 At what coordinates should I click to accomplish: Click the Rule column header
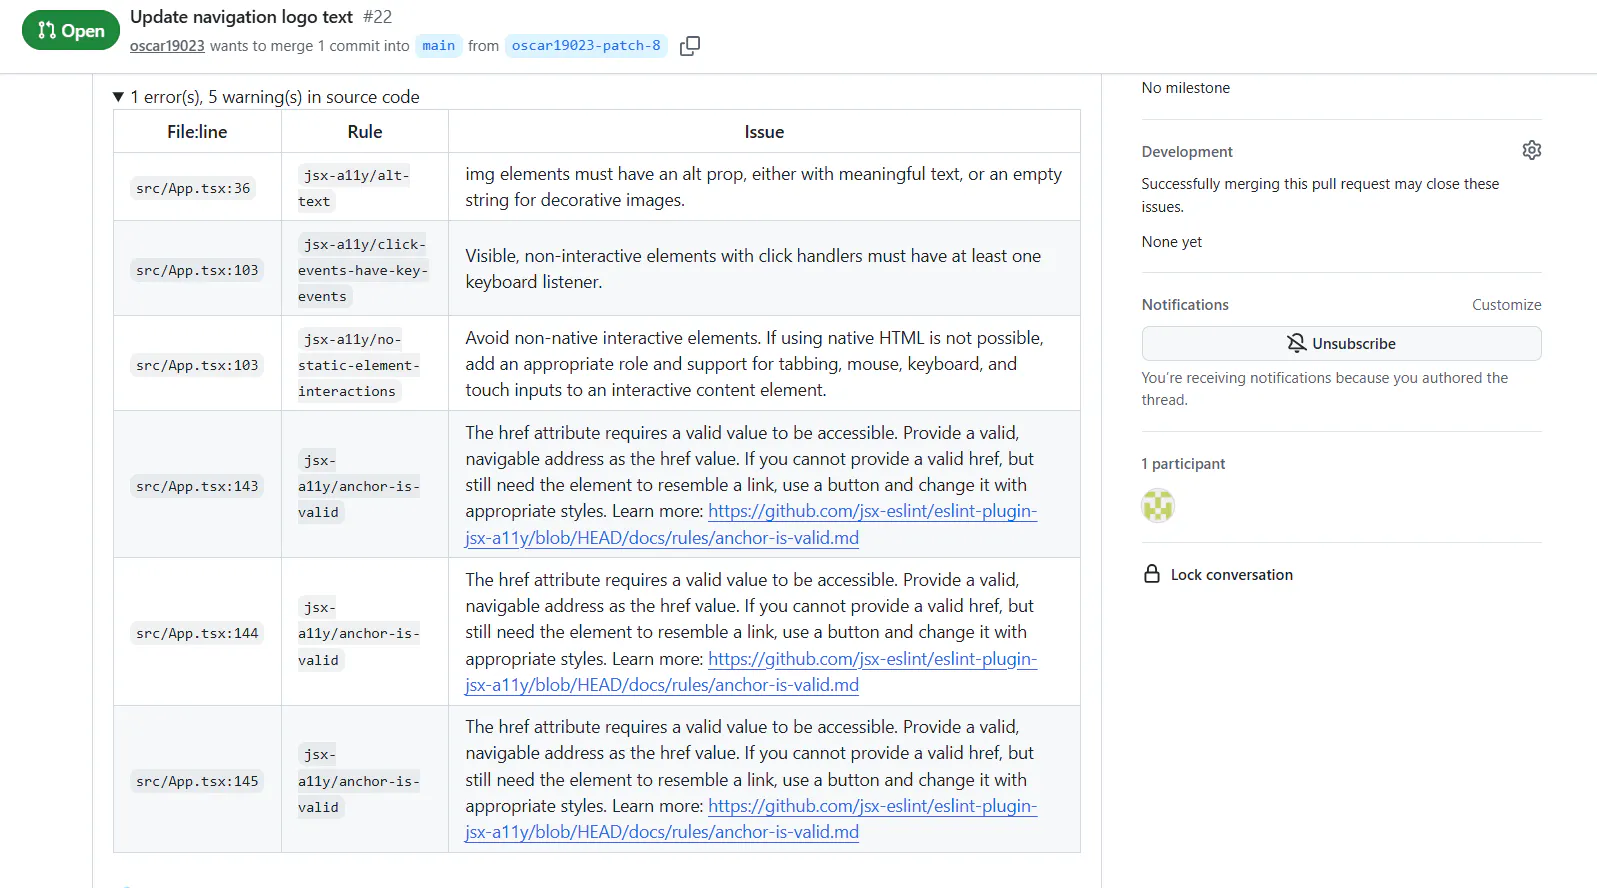point(365,132)
